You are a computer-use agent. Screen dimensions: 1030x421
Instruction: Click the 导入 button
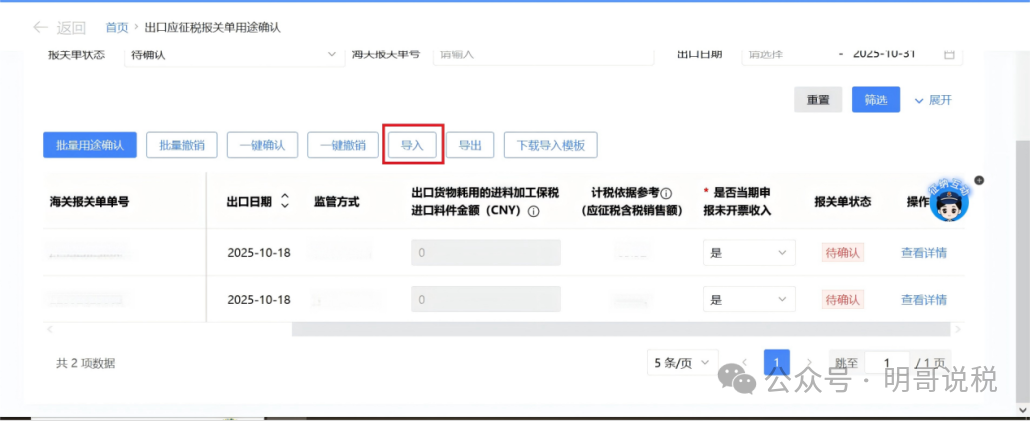tap(412, 145)
